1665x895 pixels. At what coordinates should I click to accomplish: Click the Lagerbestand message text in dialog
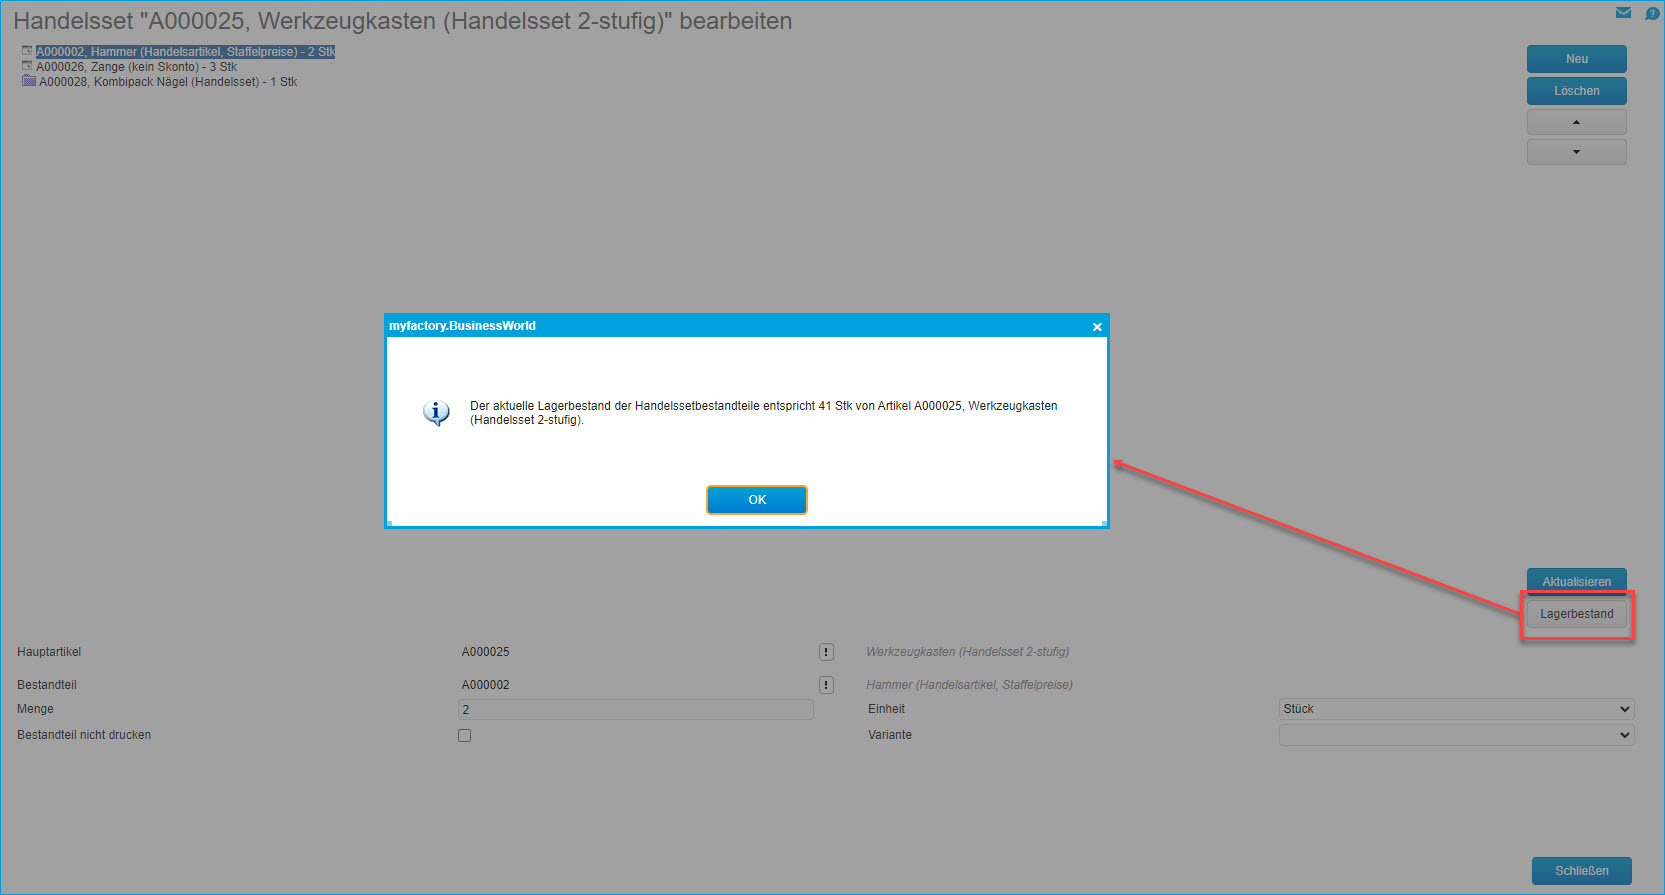[764, 413]
